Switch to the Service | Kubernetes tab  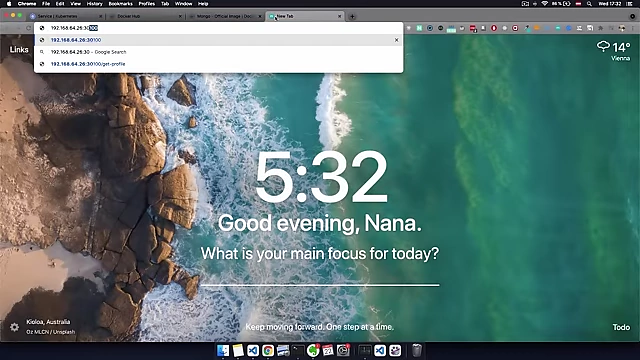[64, 16]
